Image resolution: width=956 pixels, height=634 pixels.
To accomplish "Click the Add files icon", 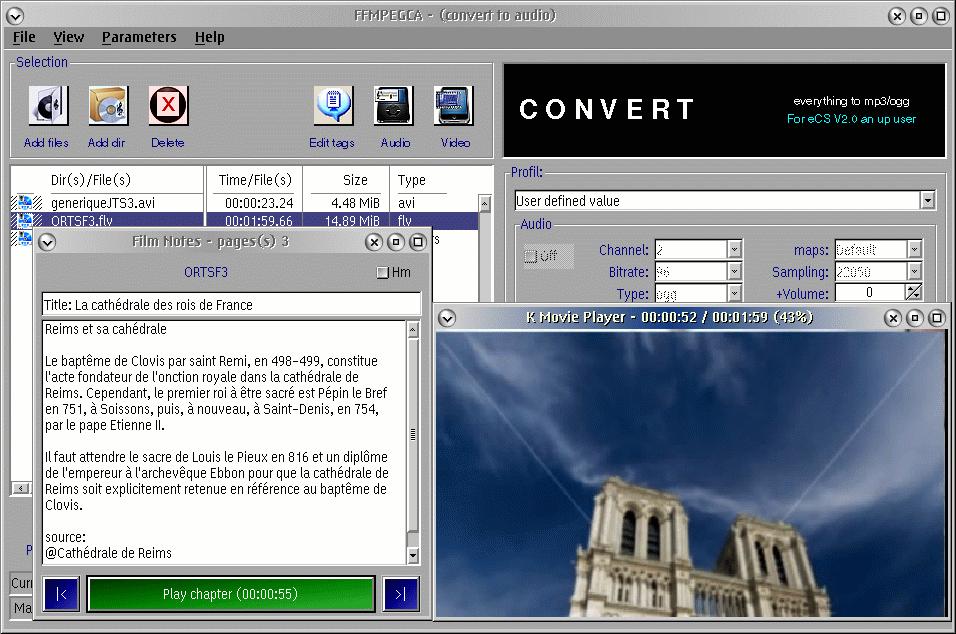I will (x=47, y=106).
